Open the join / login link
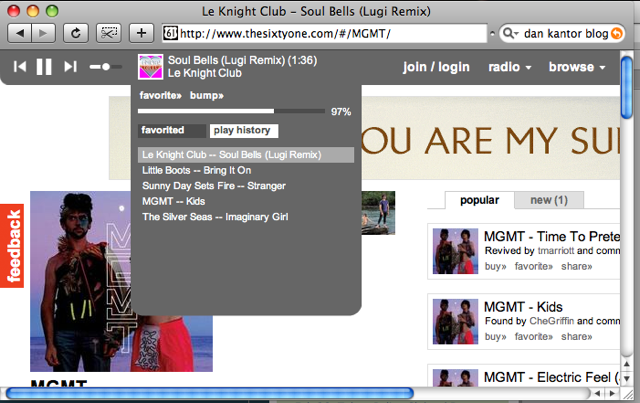The height and width of the screenshot is (403, 640). (436, 67)
